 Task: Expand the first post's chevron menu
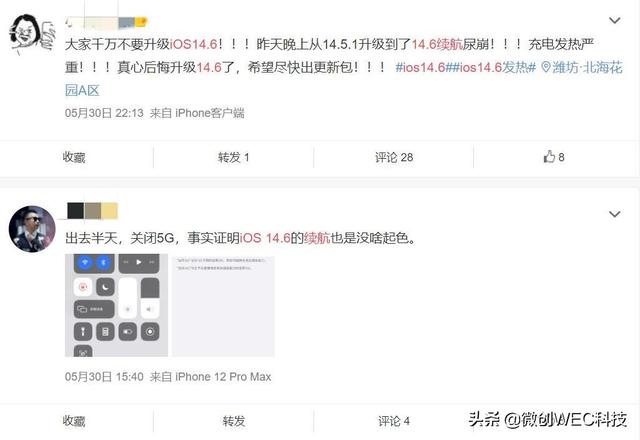coord(615,20)
